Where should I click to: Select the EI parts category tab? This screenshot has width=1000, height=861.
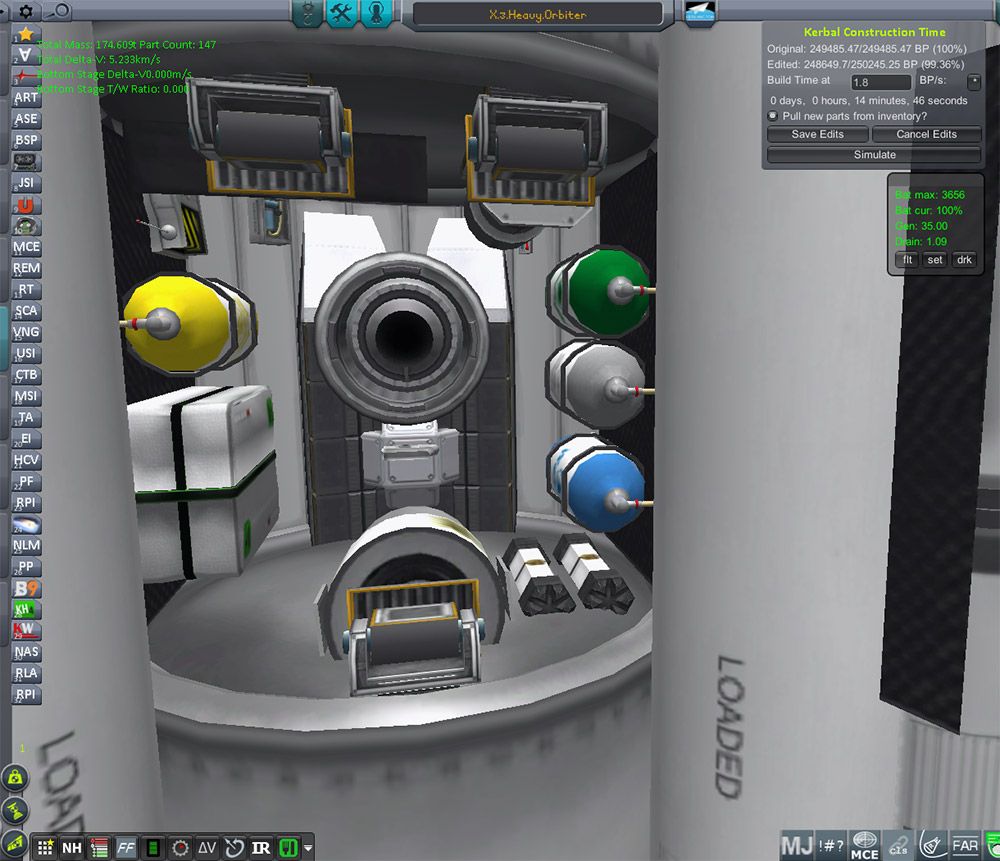(26, 439)
